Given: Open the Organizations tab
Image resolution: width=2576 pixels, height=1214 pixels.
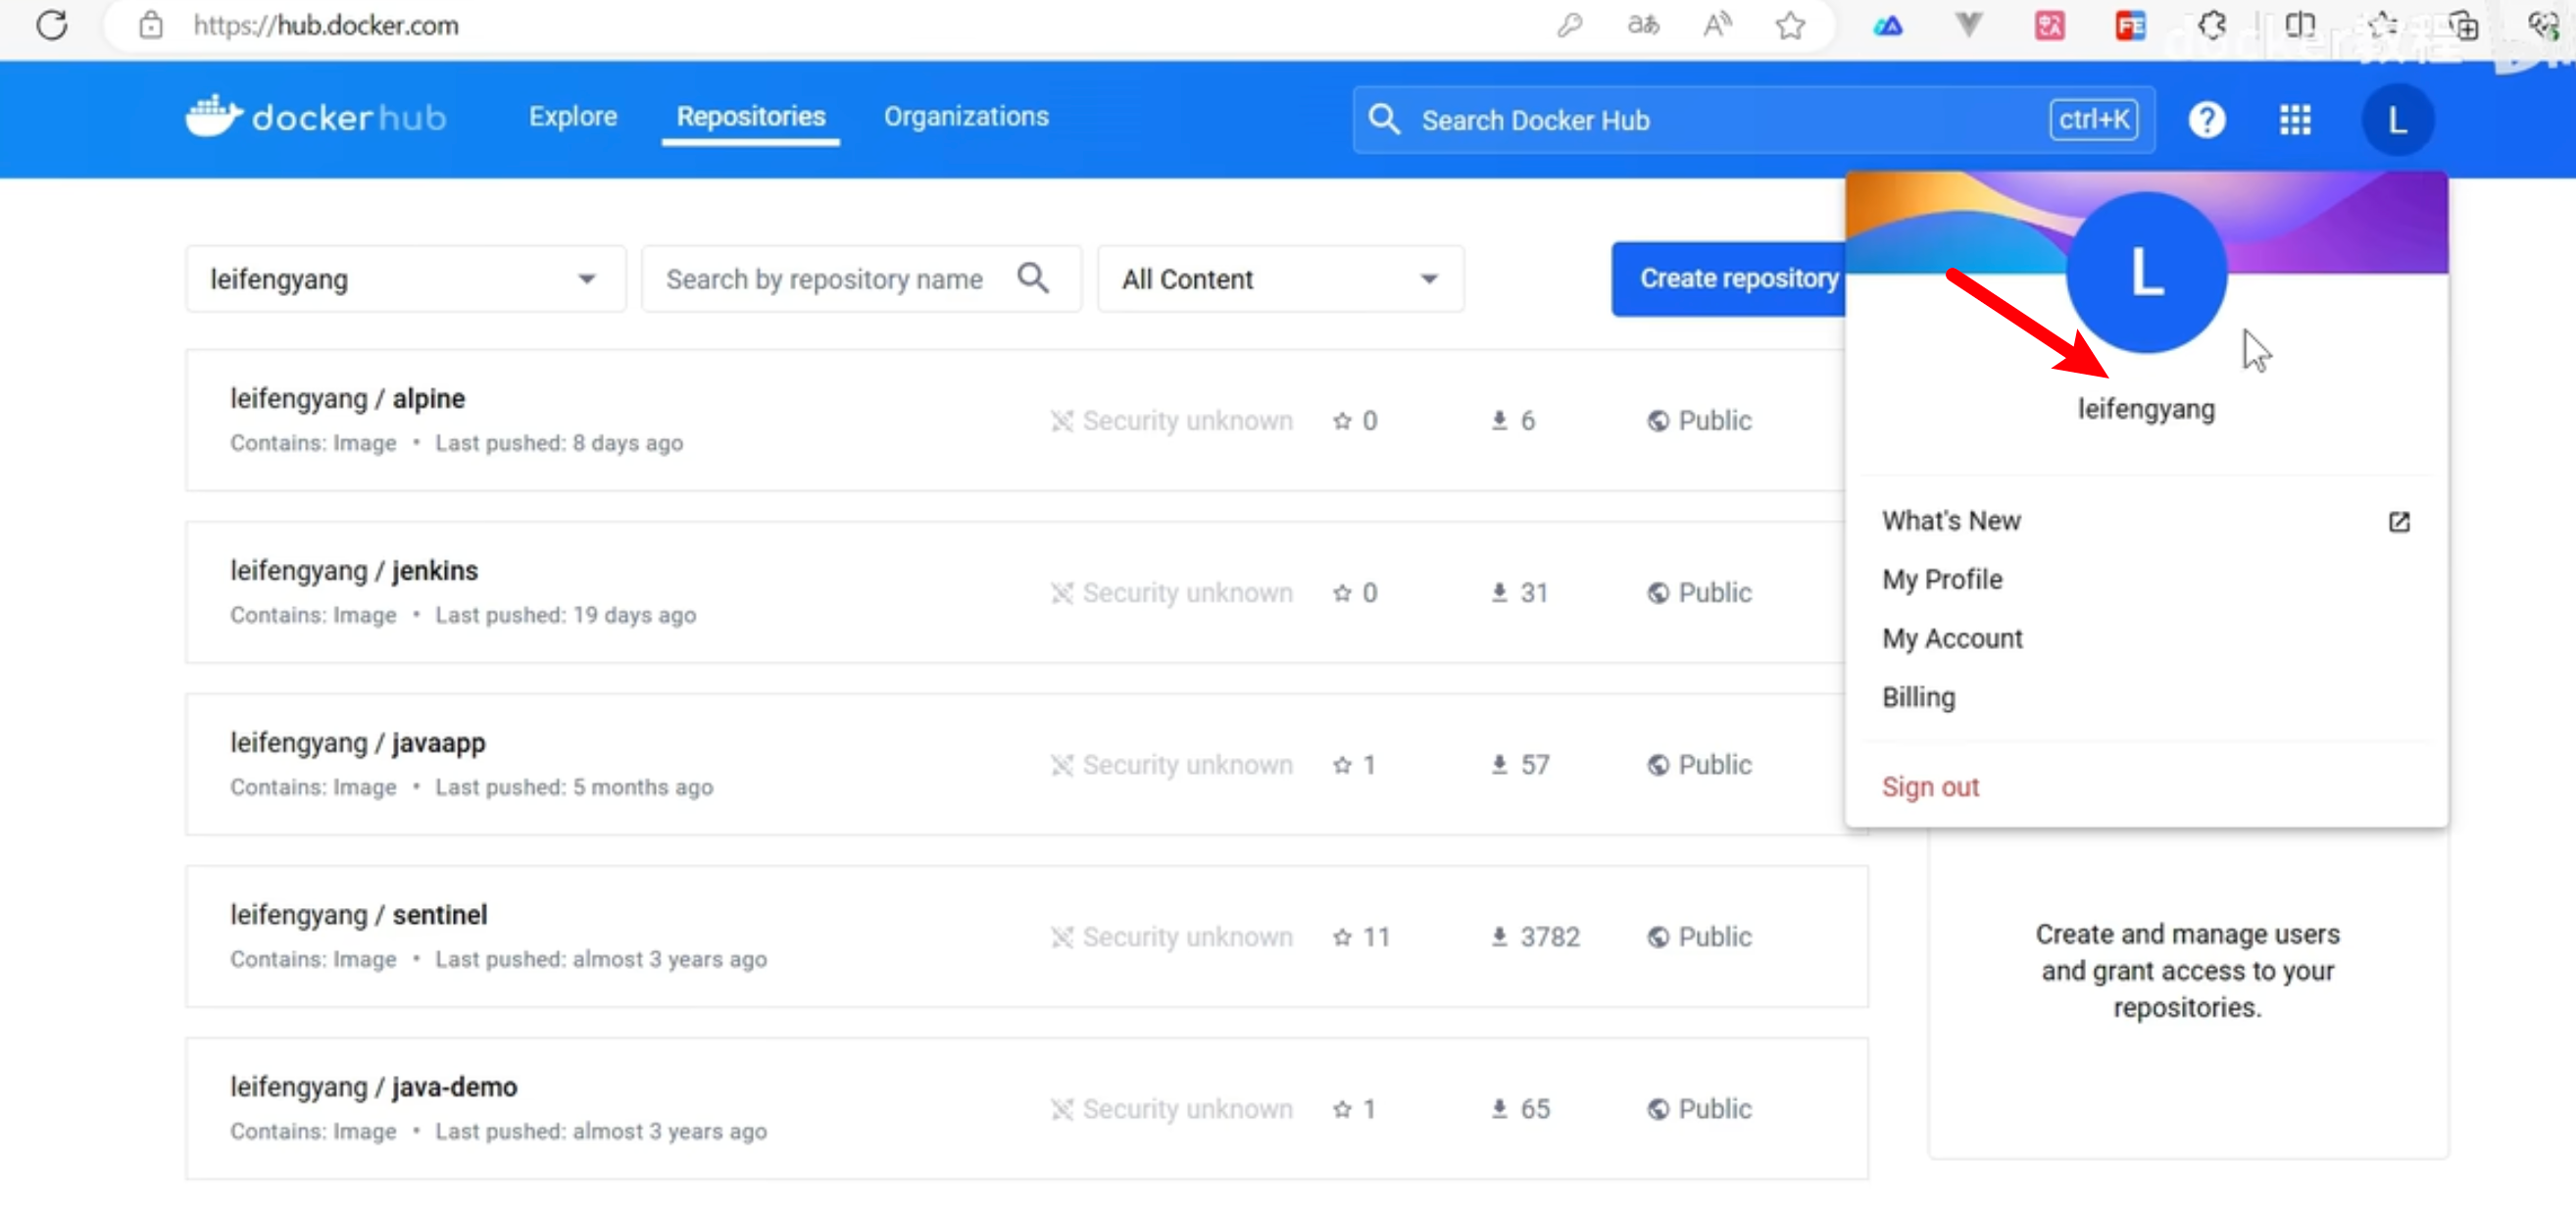Looking at the screenshot, I should [966, 116].
